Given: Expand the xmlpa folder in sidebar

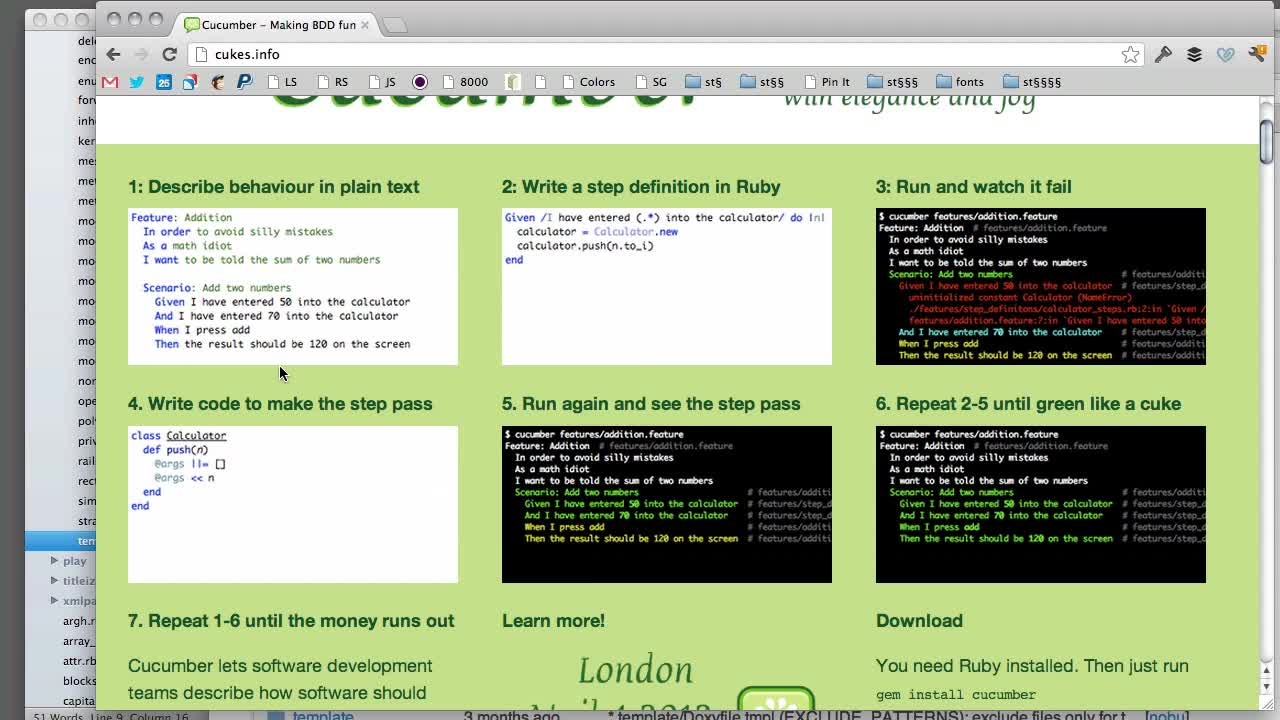Looking at the screenshot, I should 54,601.
